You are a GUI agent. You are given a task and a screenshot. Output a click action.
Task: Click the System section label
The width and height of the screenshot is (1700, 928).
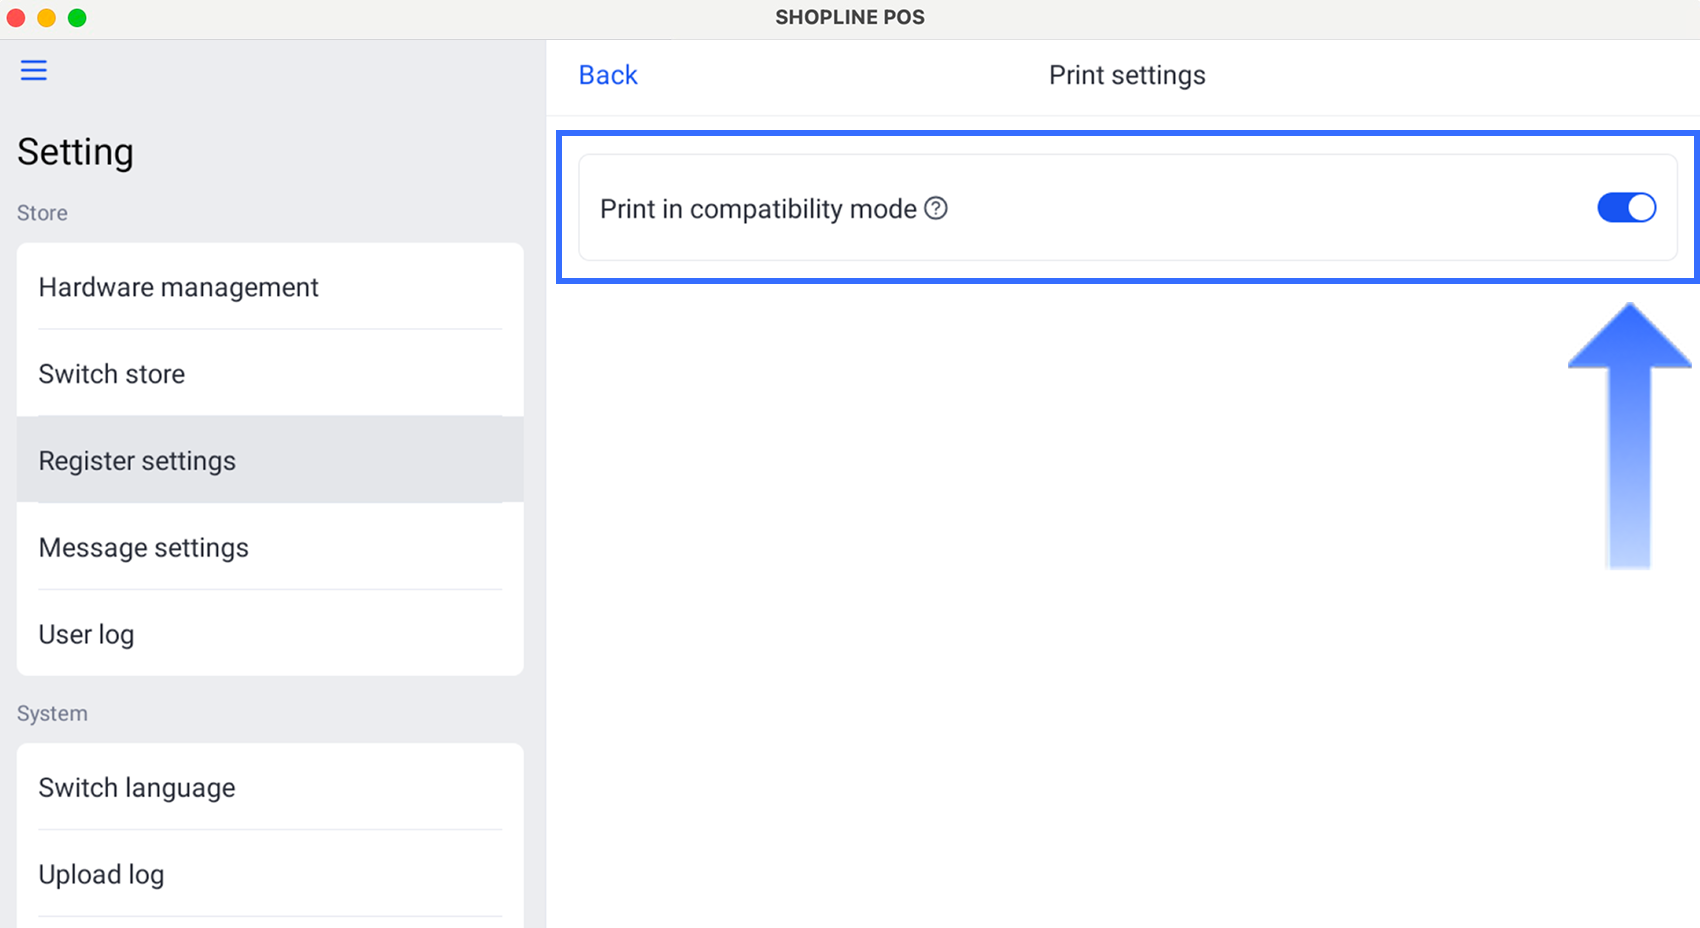pos(52,714)
